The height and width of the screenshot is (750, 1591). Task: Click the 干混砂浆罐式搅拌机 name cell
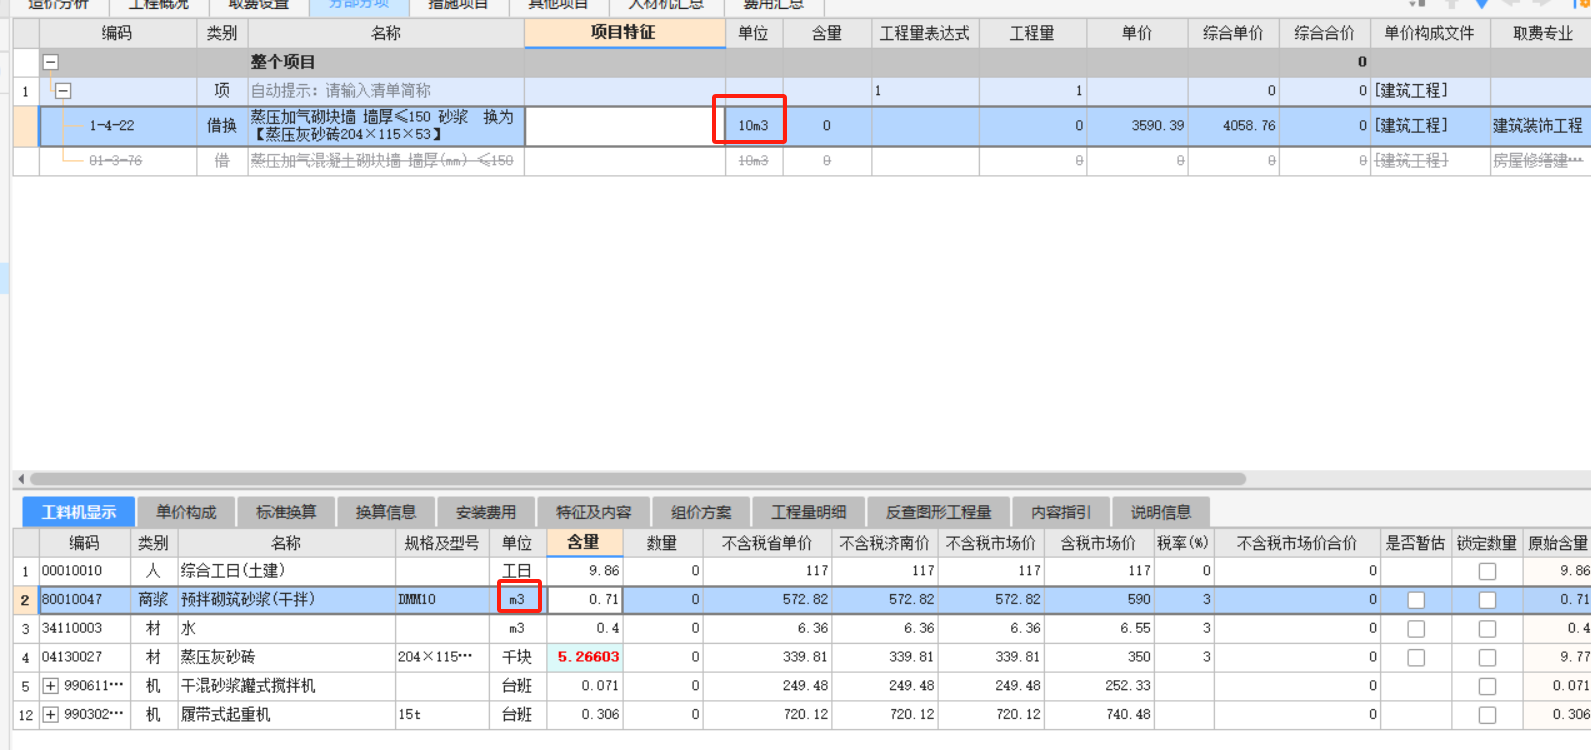286,686
